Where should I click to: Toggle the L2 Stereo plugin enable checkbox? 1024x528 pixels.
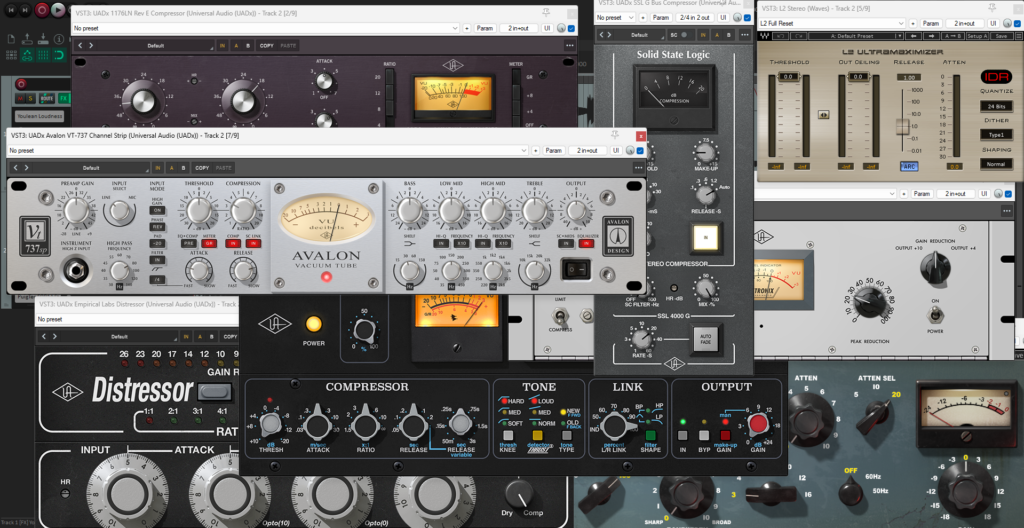point(1017,23)
